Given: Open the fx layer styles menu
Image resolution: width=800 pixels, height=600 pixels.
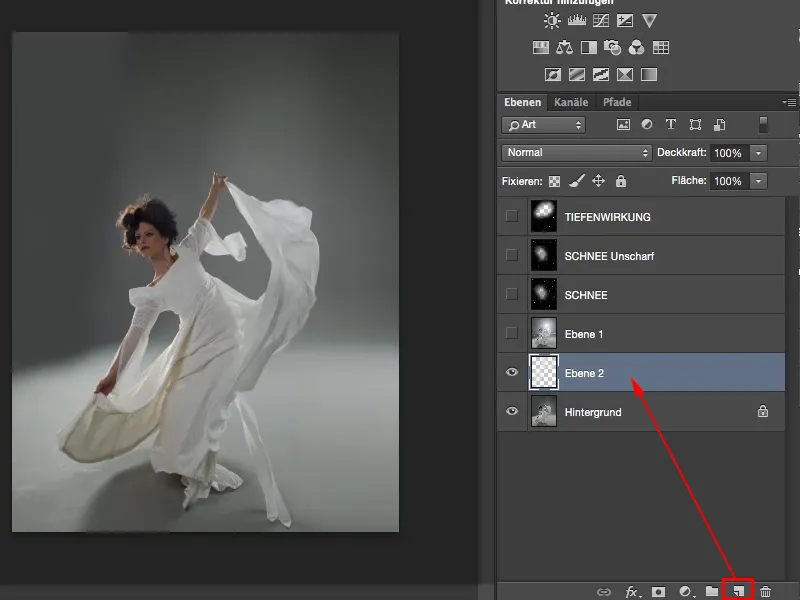Looking at the screenshot, I should point(632,592).
